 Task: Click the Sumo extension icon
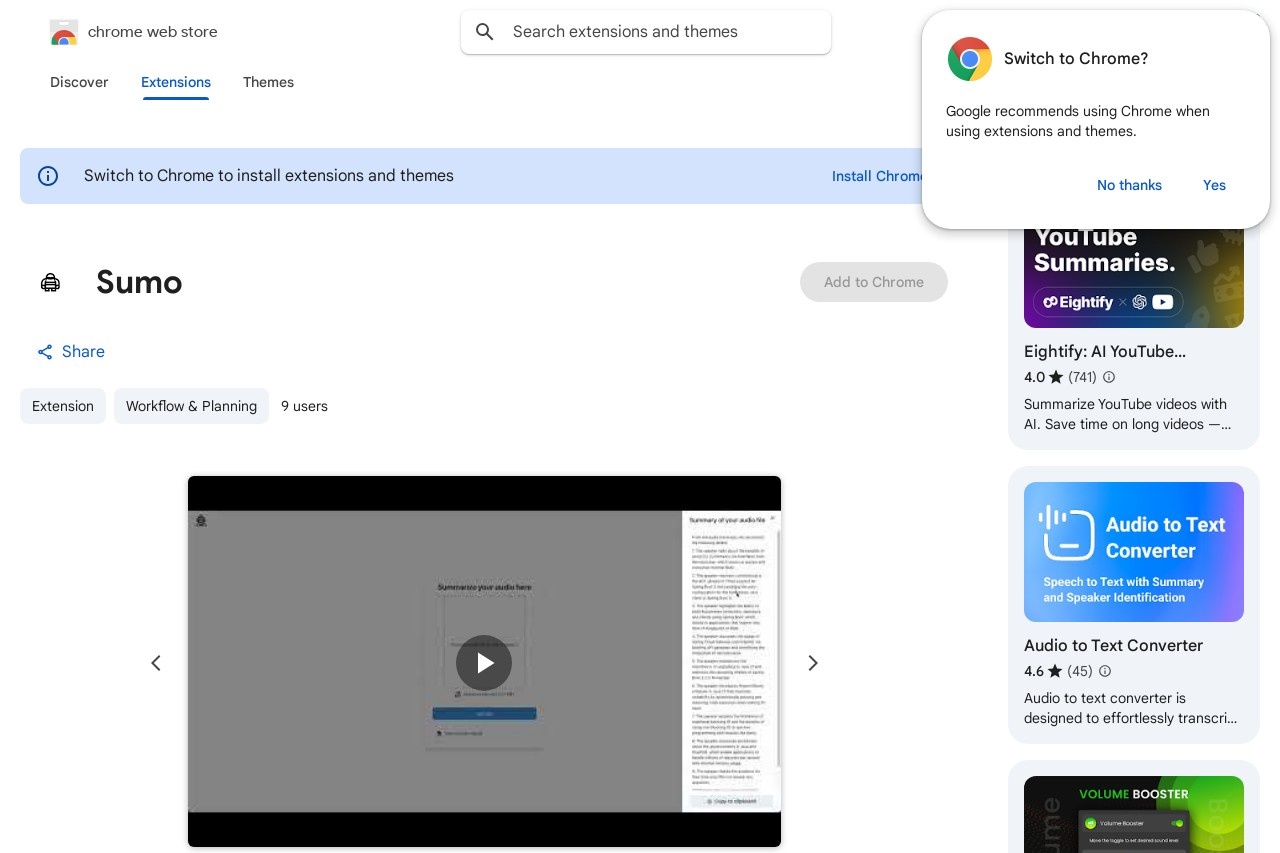(x=50, y=283)
